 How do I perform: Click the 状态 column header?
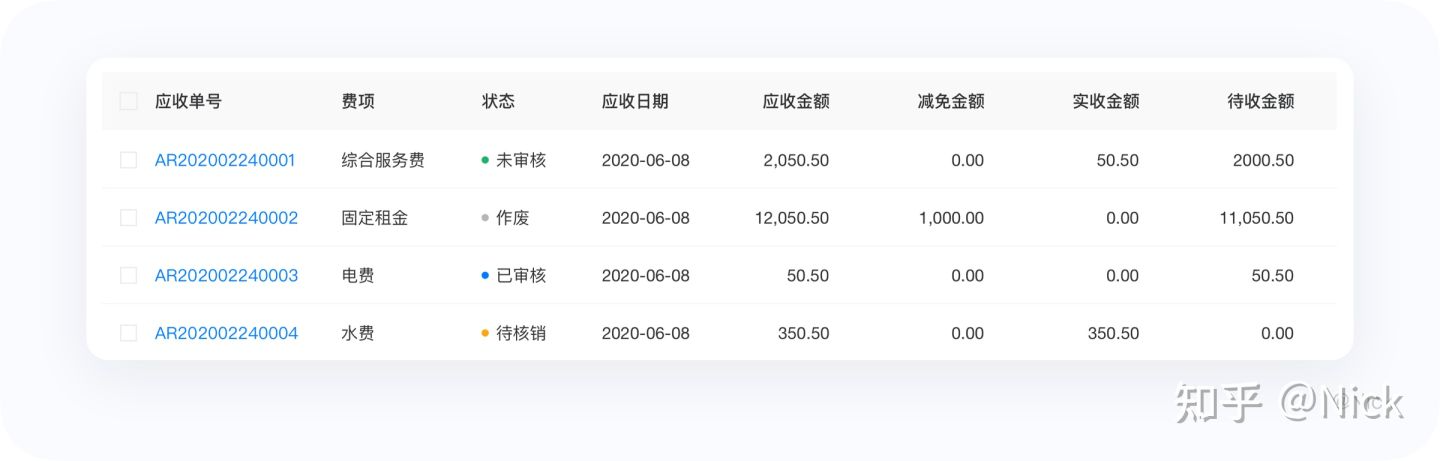pyautogui.click(x=498, y=101)
